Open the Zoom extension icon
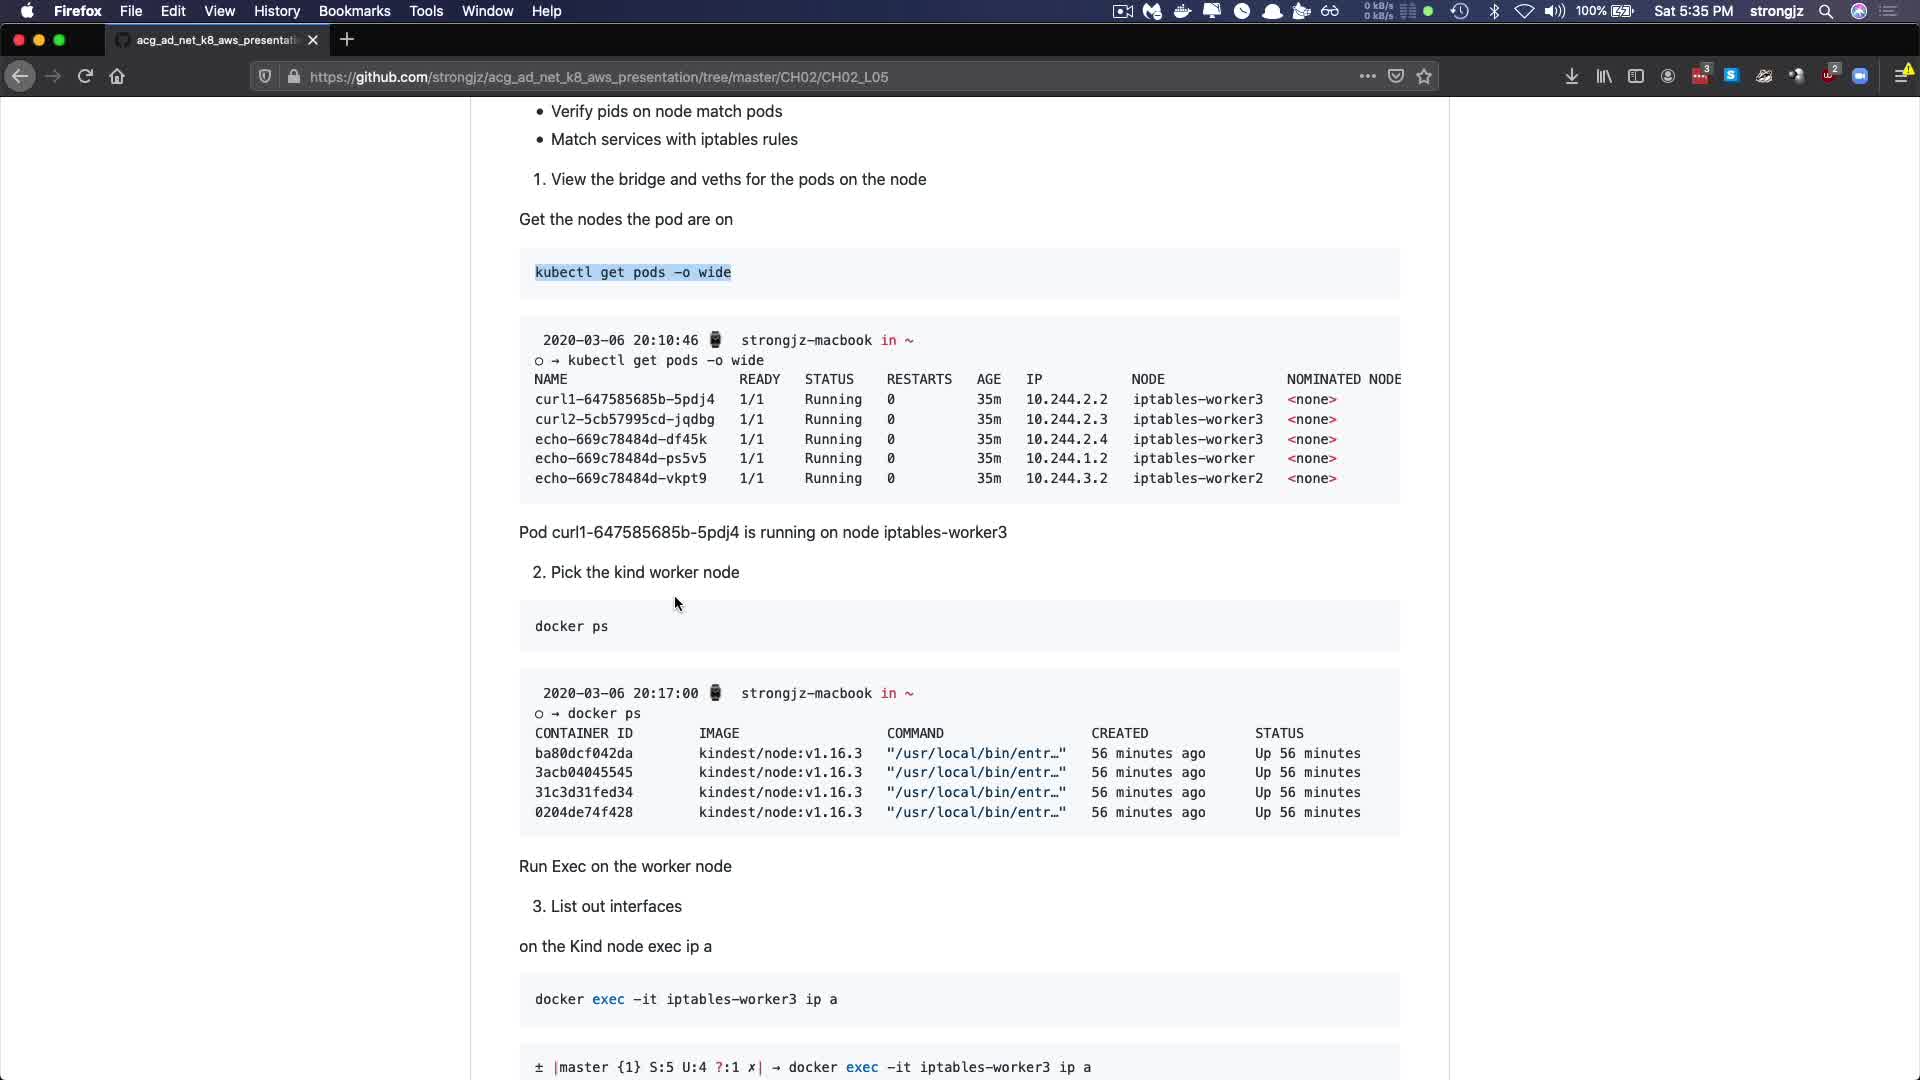Screen dimensions: 1920x1080 point(1860,76)
